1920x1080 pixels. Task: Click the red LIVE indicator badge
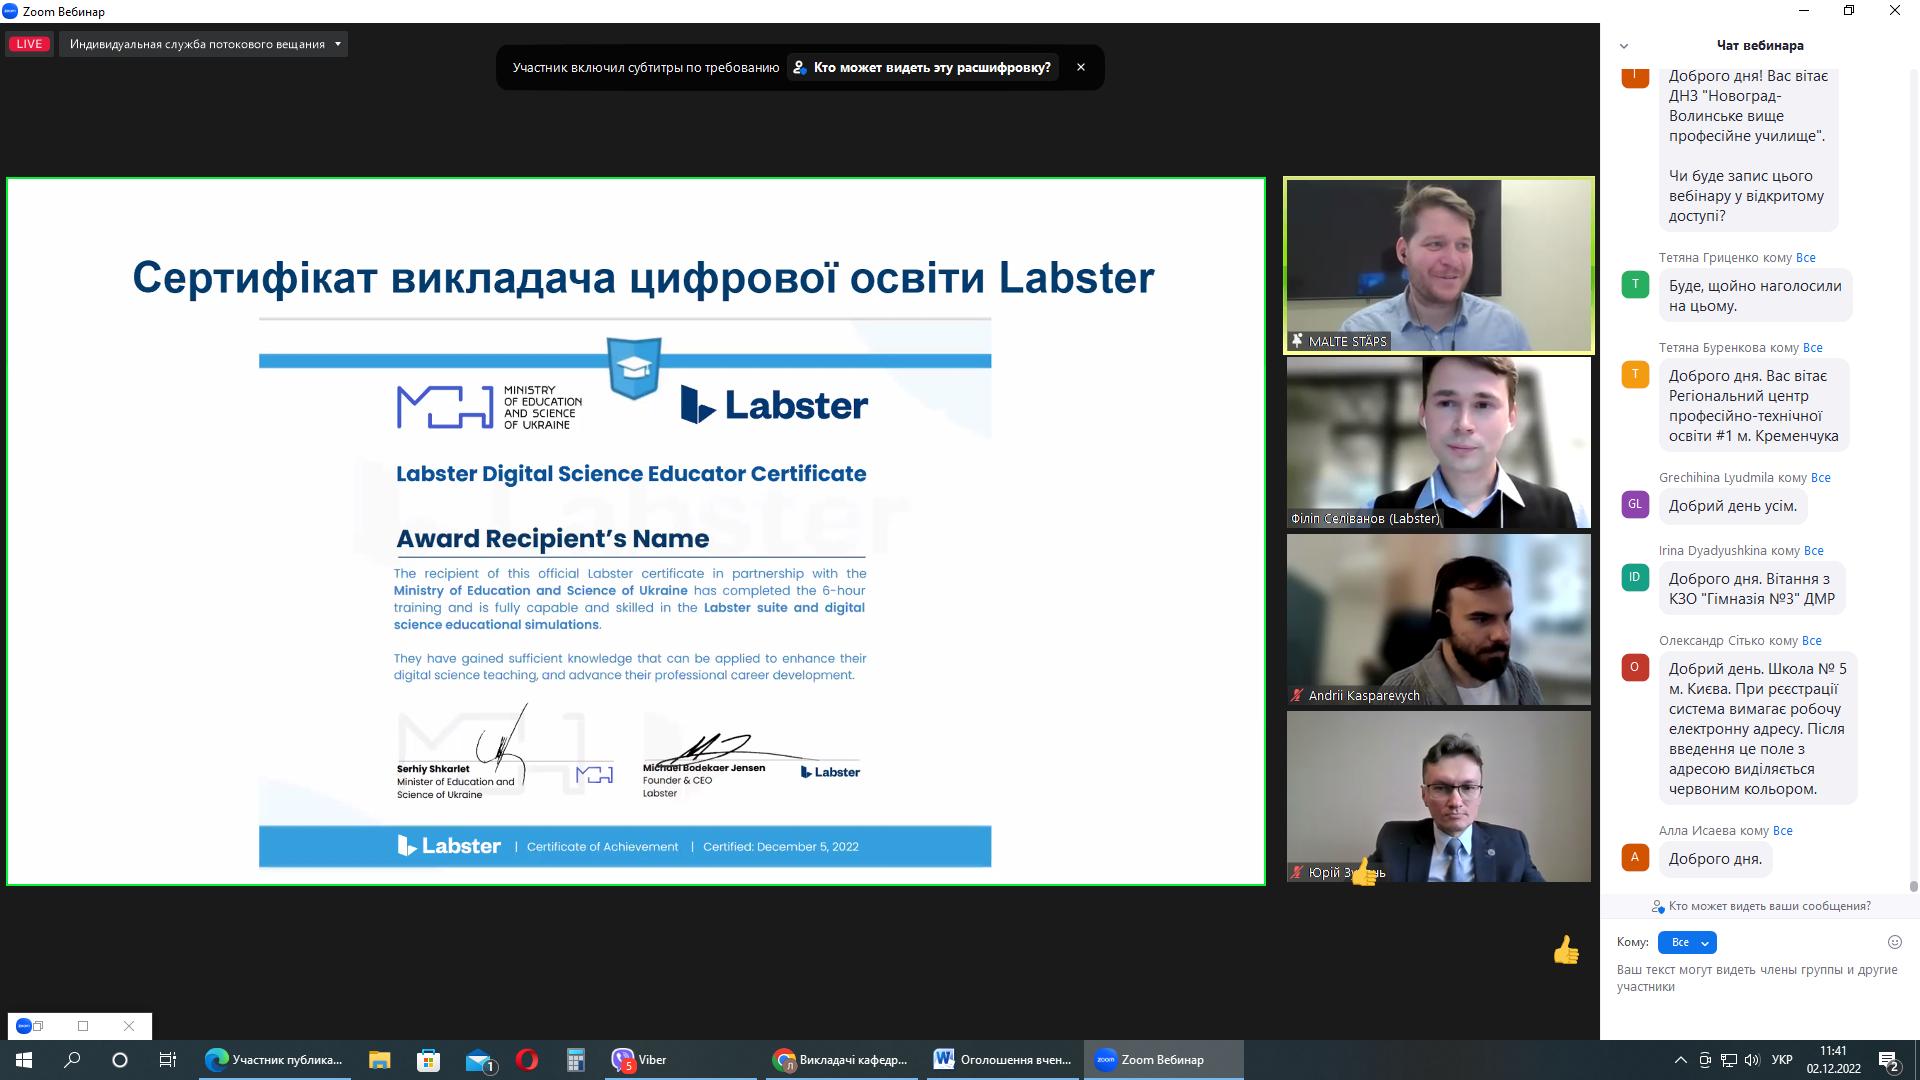(x=29, y=44)
